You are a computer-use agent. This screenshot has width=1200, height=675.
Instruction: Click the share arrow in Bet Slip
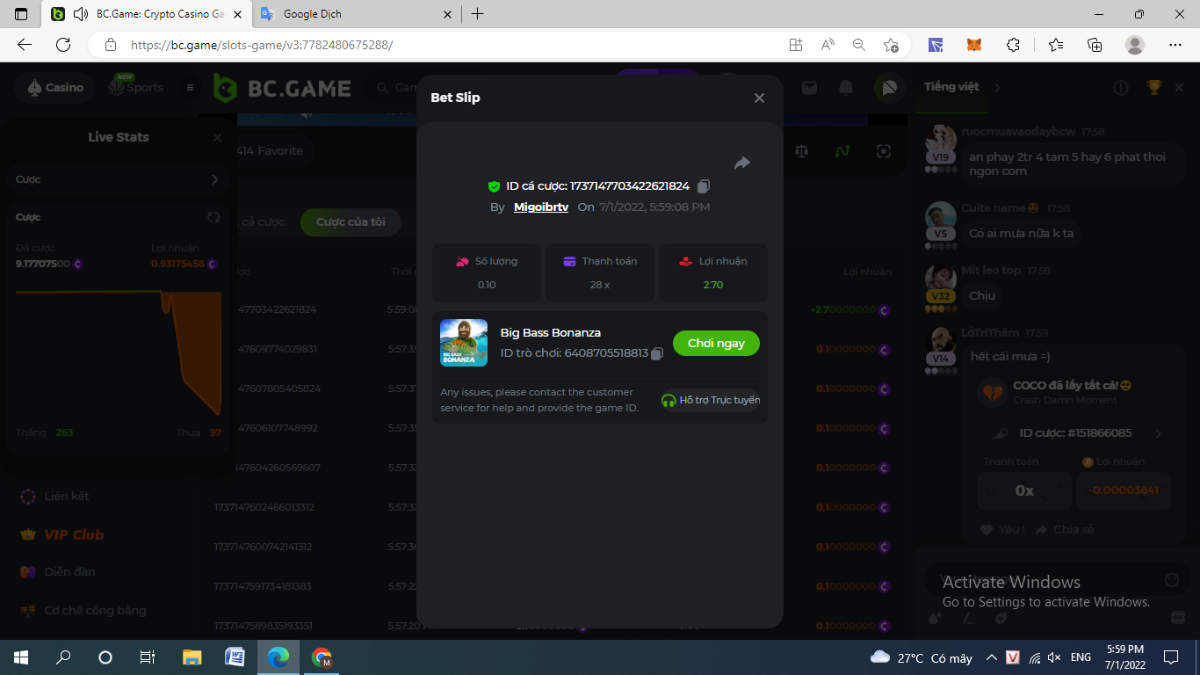(x=742, y=163)
